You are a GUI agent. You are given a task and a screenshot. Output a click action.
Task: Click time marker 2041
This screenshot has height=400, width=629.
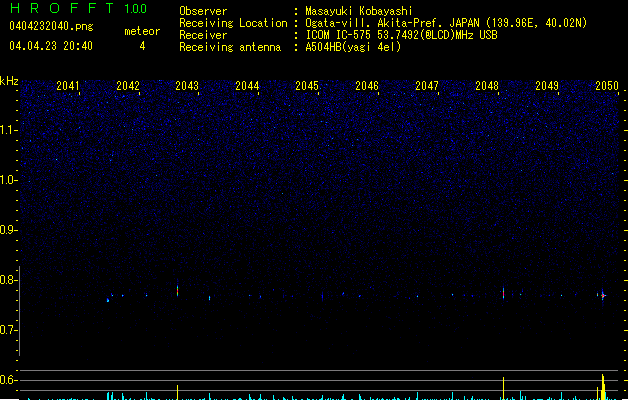[68, 86]
